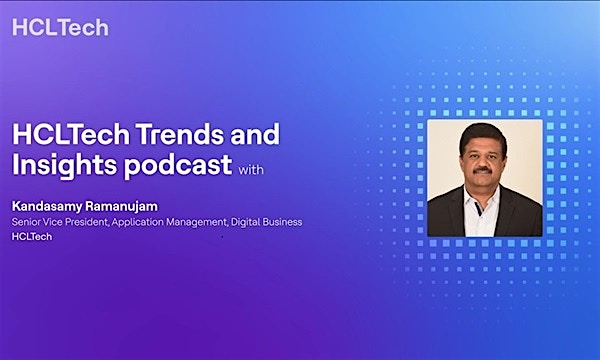Click the 'Insights podcast' heading text

pyautogui.click(x=122, y=165)
